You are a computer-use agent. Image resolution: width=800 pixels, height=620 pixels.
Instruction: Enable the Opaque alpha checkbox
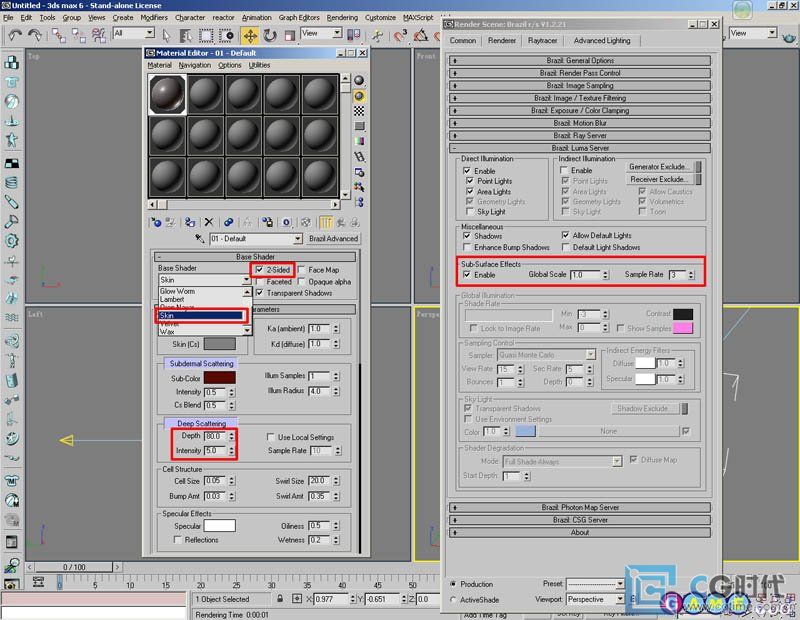coord(302,282)
